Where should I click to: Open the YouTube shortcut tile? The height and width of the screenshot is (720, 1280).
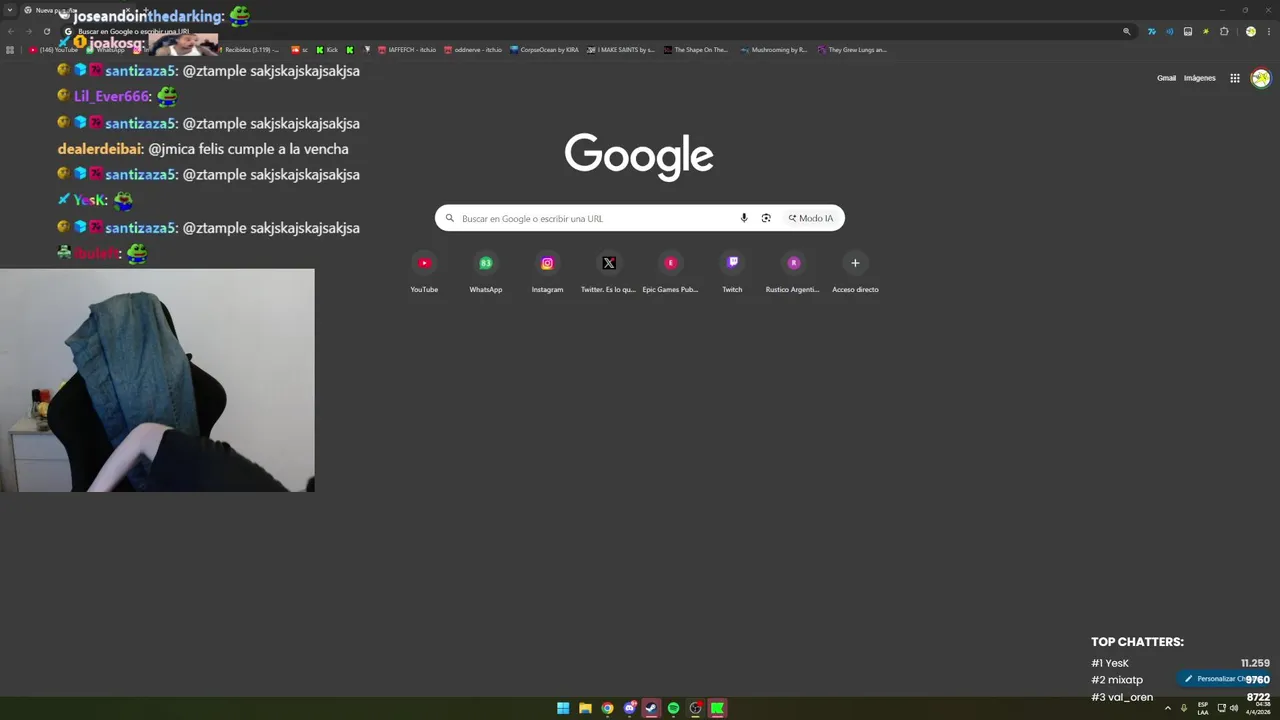[424, 273]
